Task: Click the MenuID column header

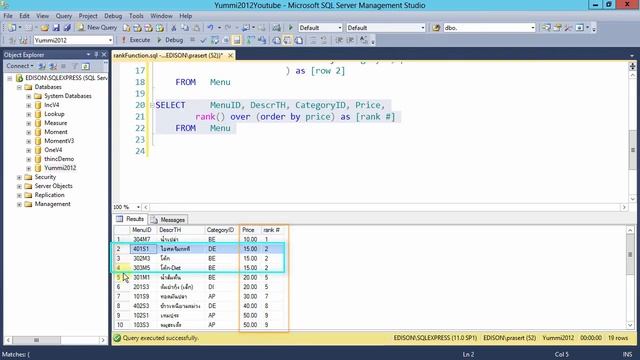Action: [143, 230]
